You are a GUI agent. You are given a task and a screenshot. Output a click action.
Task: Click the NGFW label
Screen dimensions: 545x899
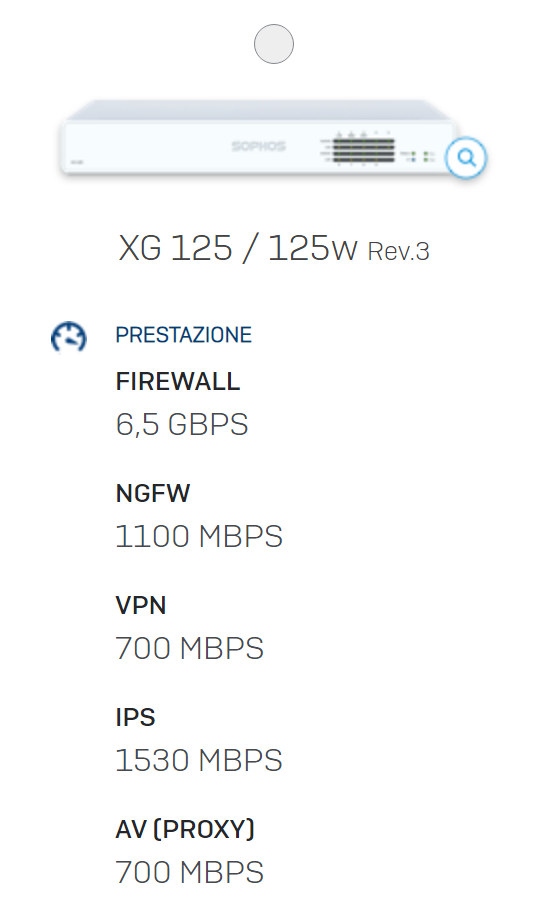152,493
